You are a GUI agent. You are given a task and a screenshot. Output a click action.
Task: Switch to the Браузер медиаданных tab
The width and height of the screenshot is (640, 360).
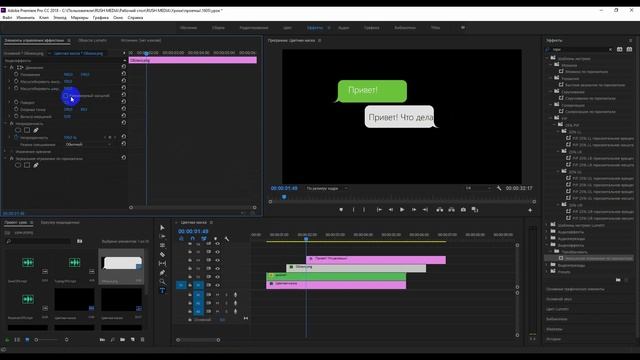pyautogui.click(x=60, y=222)
